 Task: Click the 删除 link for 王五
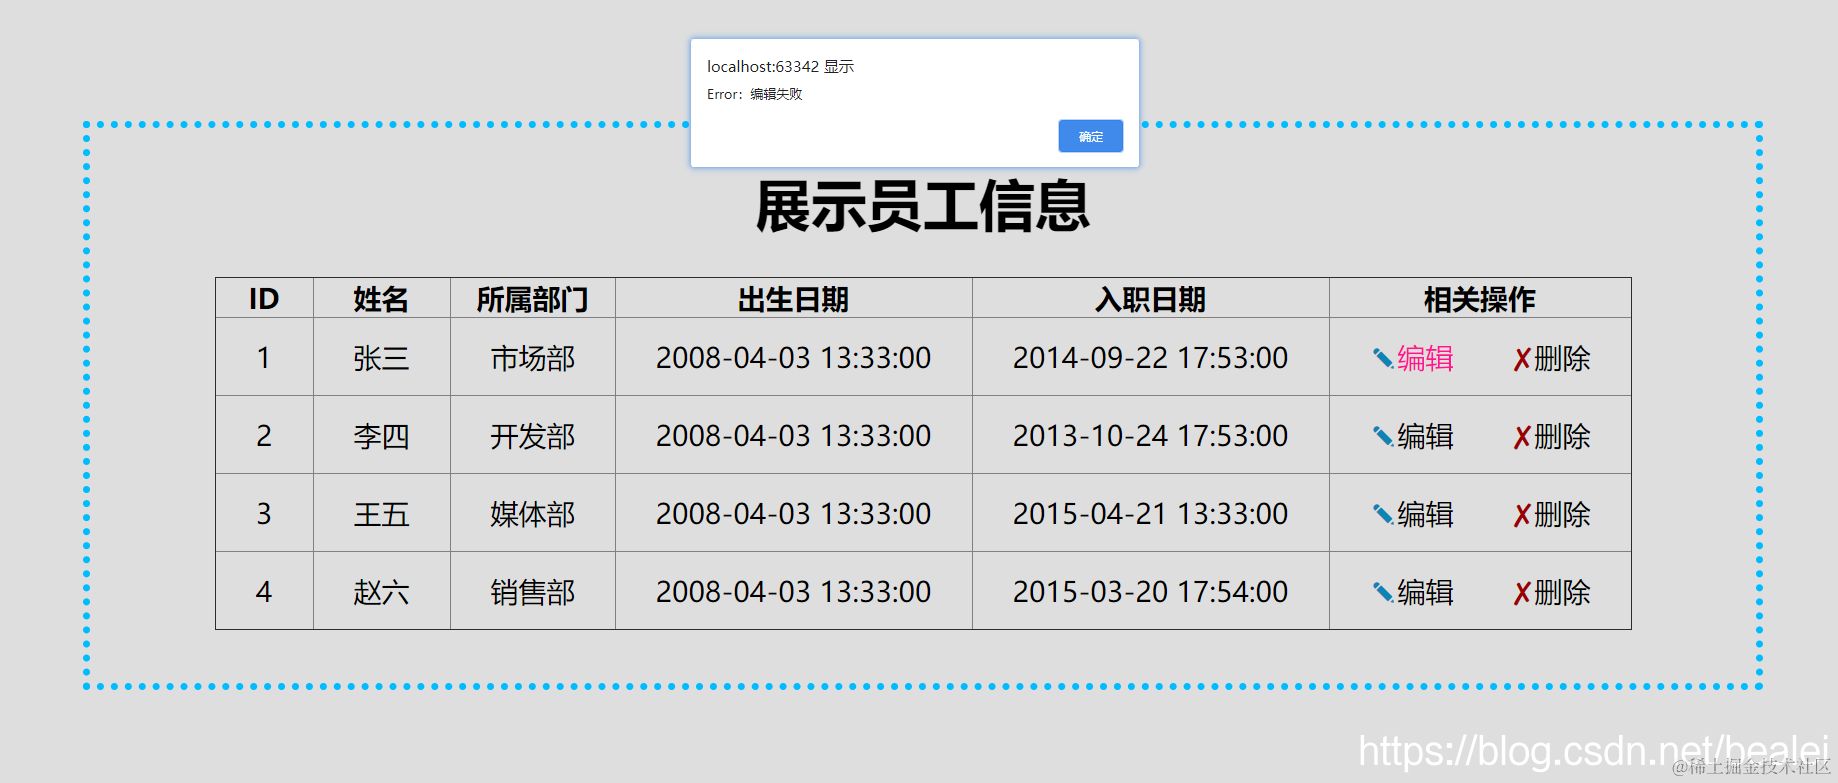point(1562,514)
